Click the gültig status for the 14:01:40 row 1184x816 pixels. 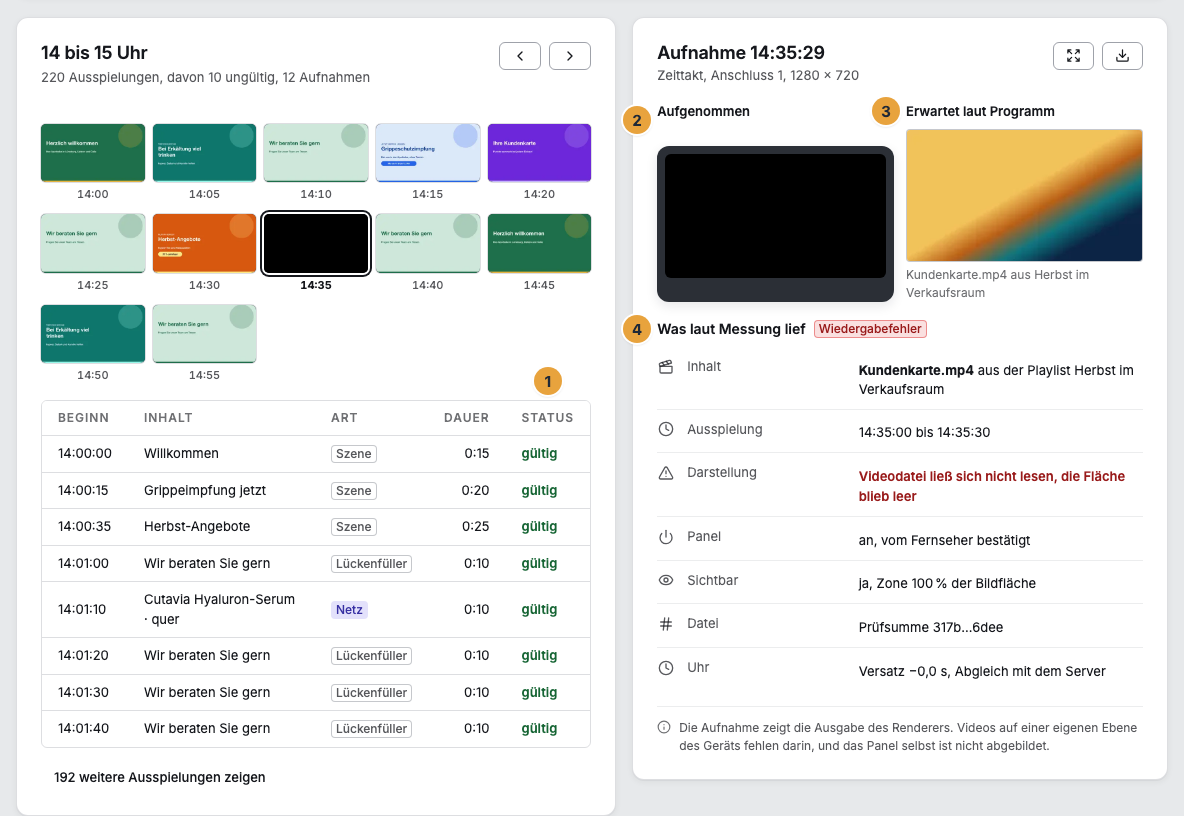click(539, 729)
